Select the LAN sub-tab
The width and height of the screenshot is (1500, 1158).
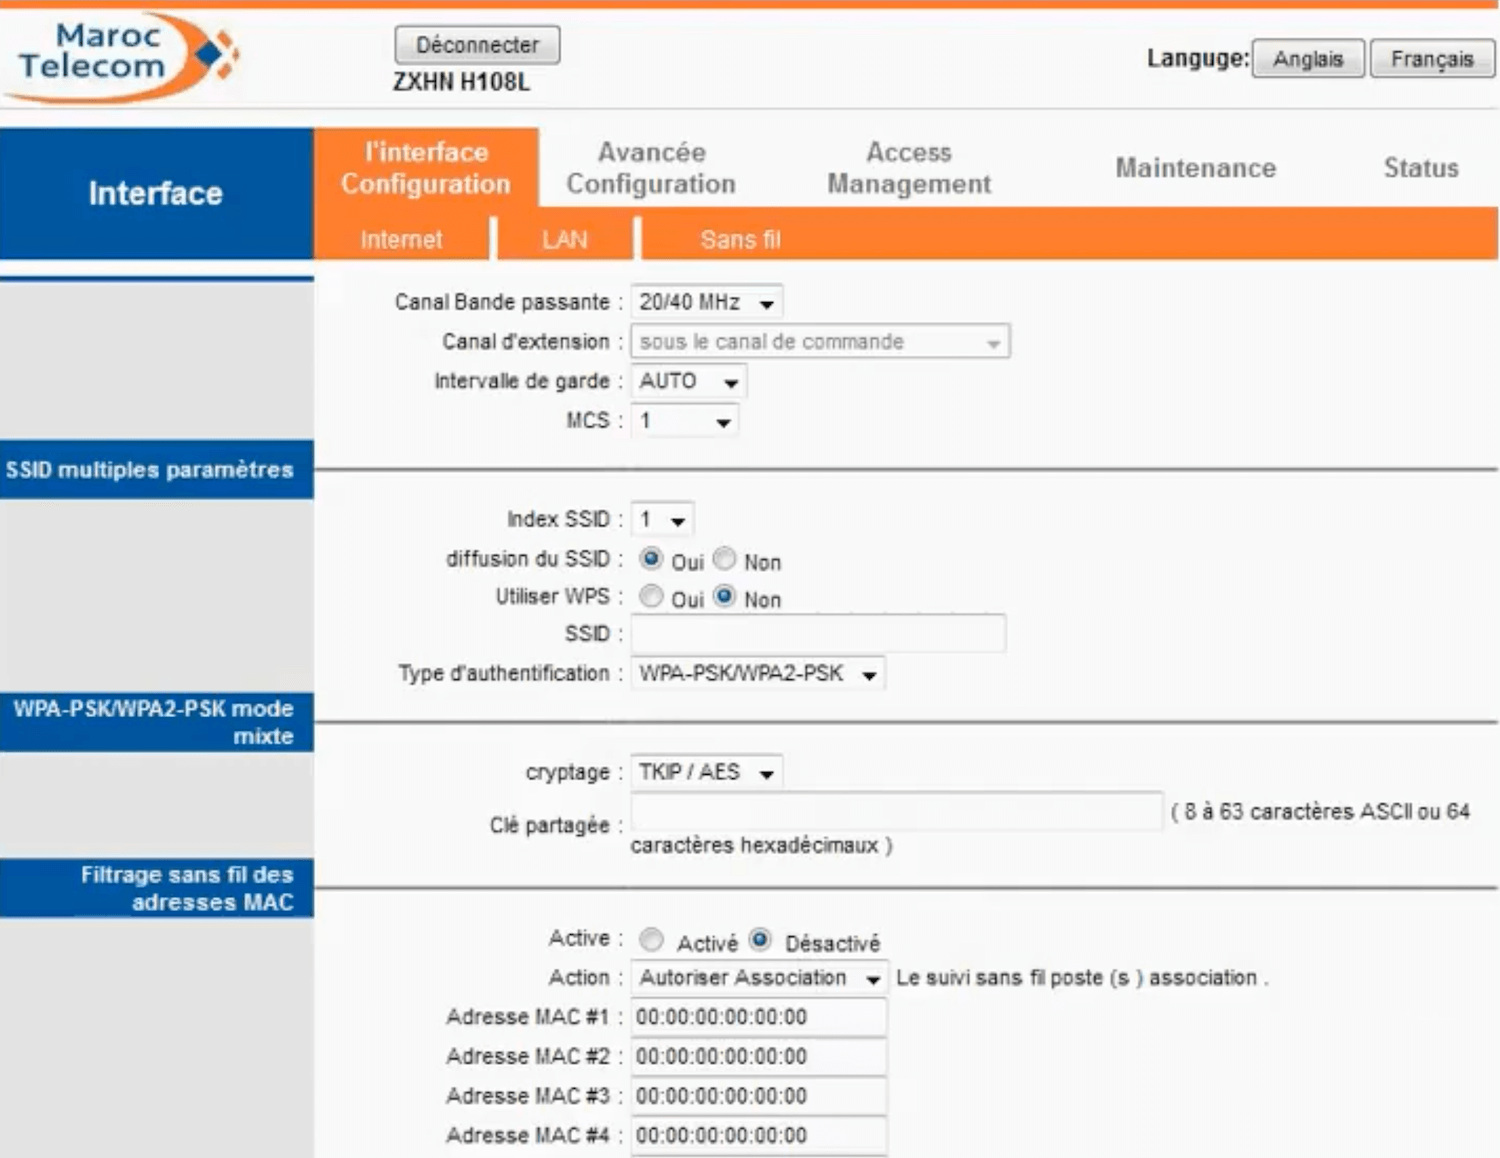[x=565, y=240]
